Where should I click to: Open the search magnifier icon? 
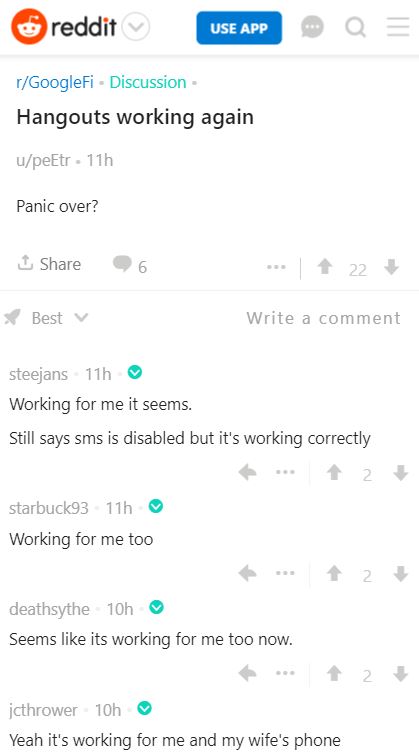pos(356,27)
